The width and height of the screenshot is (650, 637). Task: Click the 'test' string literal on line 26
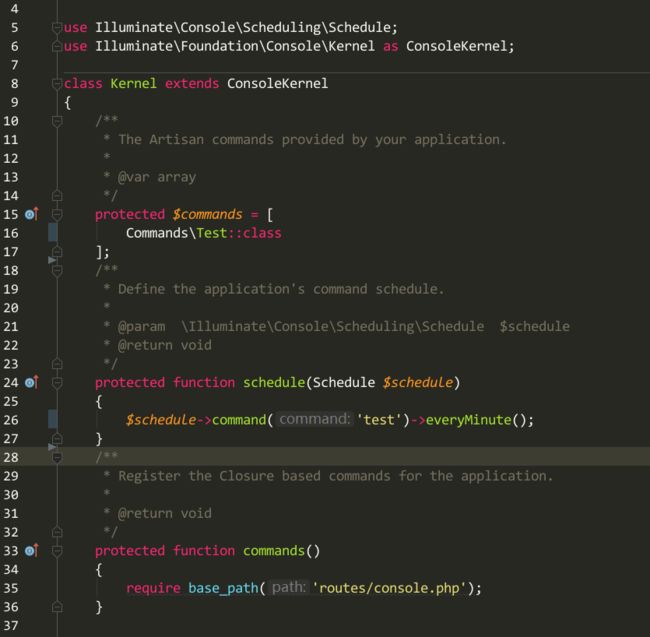(x=379, y=420)
